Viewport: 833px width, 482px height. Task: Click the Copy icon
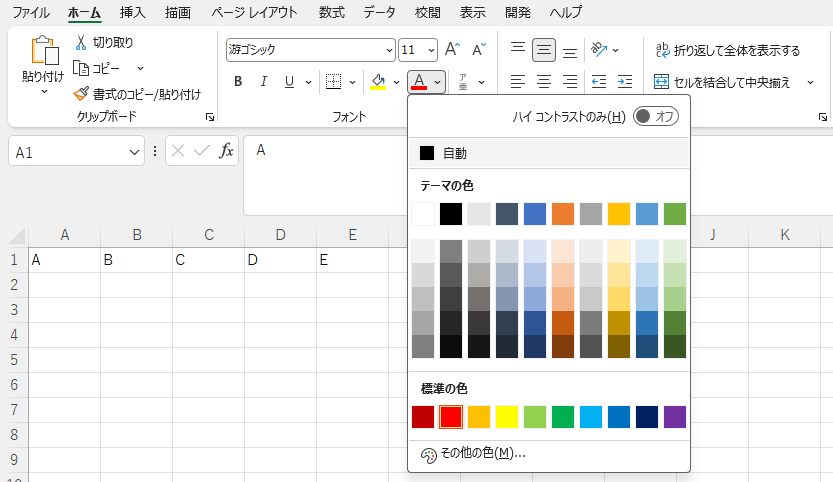click(x=81, y=68)
